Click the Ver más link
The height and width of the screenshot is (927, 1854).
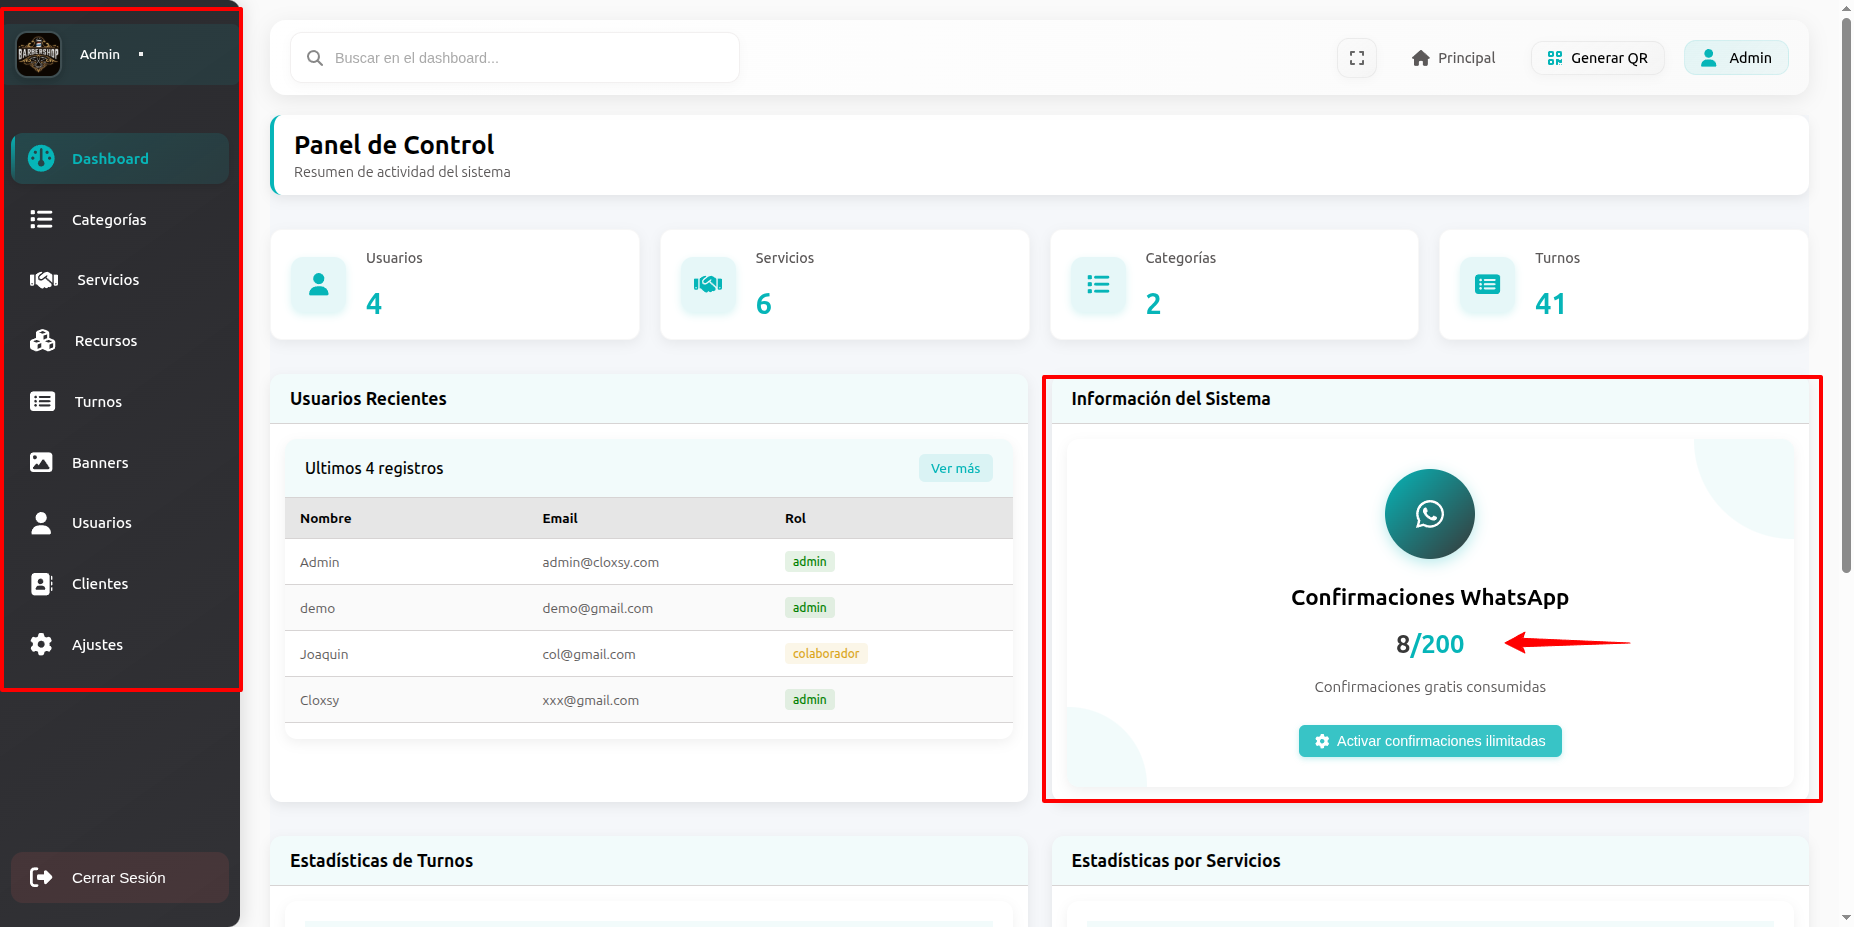click(x=955, y=468)
